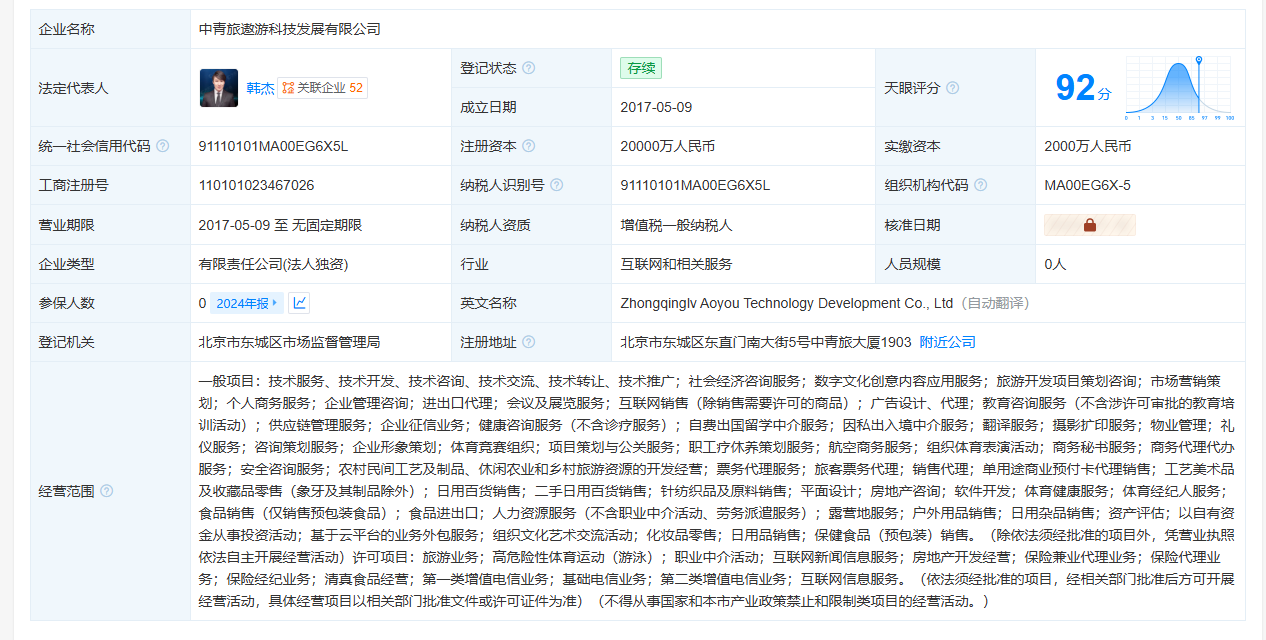Open the insured-count trend chart icon
Image resolution: width=1266 pixels, height=640 pixels.
pos(299,303)
